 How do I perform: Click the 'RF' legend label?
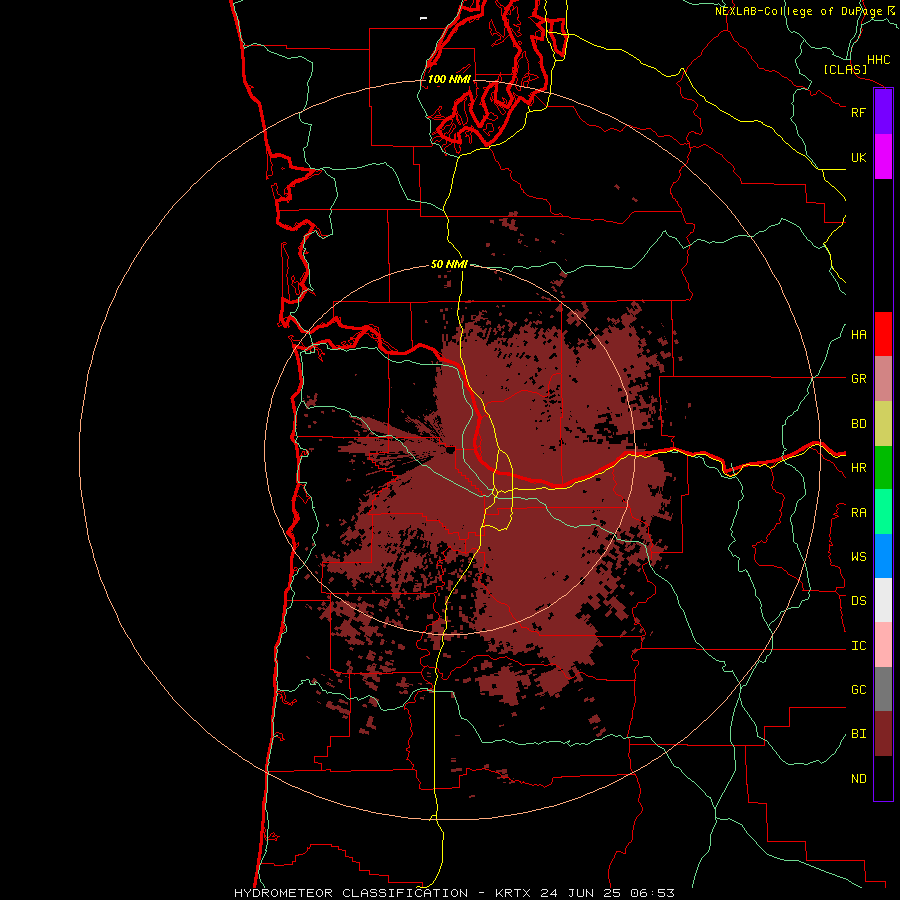(x=858, y=112)
